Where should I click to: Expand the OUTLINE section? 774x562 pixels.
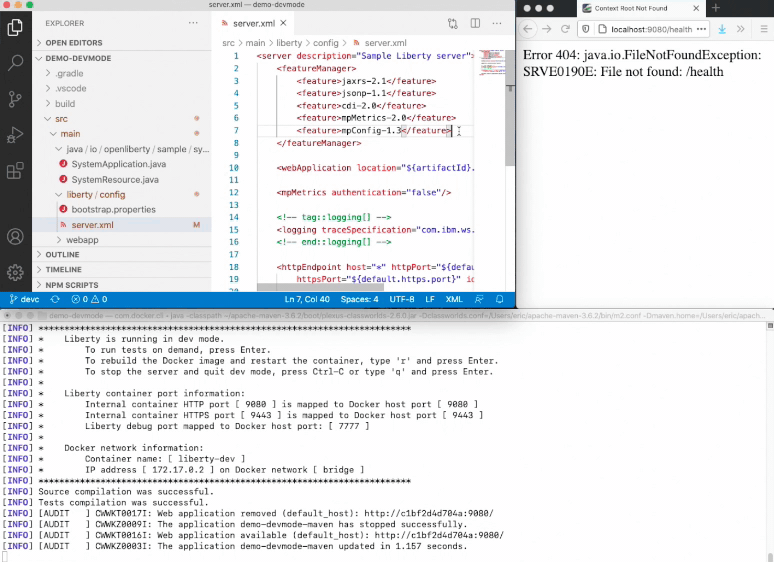pos(62,255)
